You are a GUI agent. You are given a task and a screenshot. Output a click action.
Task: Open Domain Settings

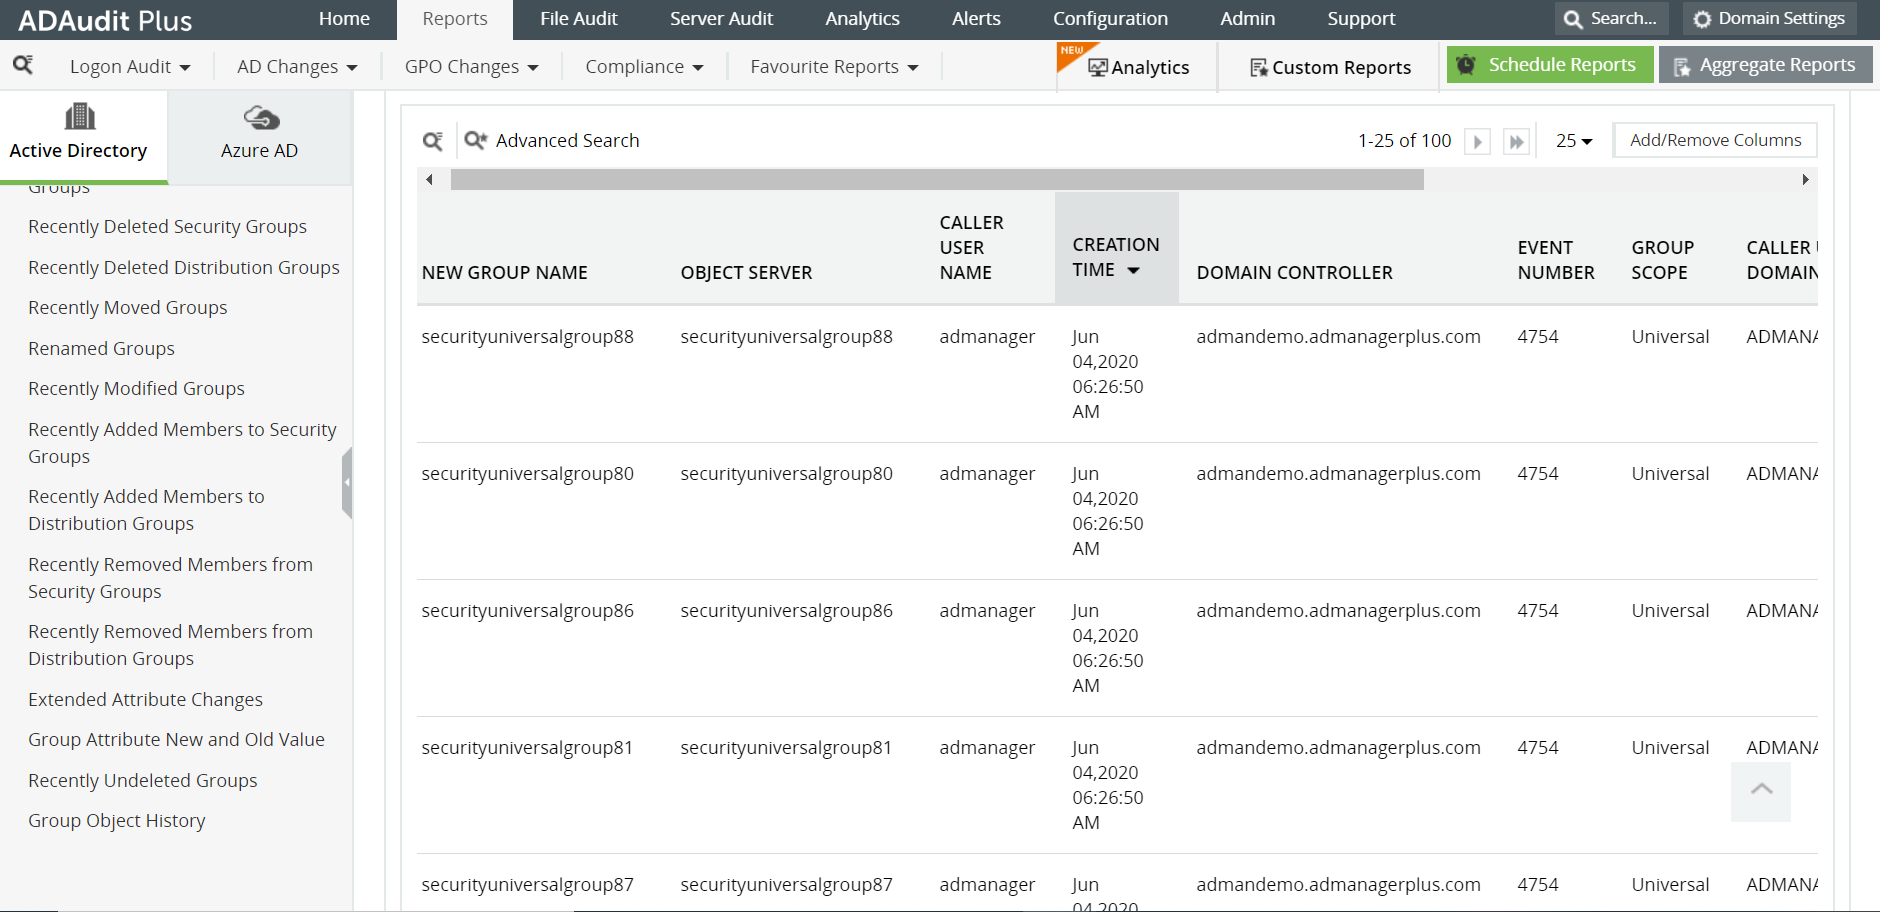1769,19
